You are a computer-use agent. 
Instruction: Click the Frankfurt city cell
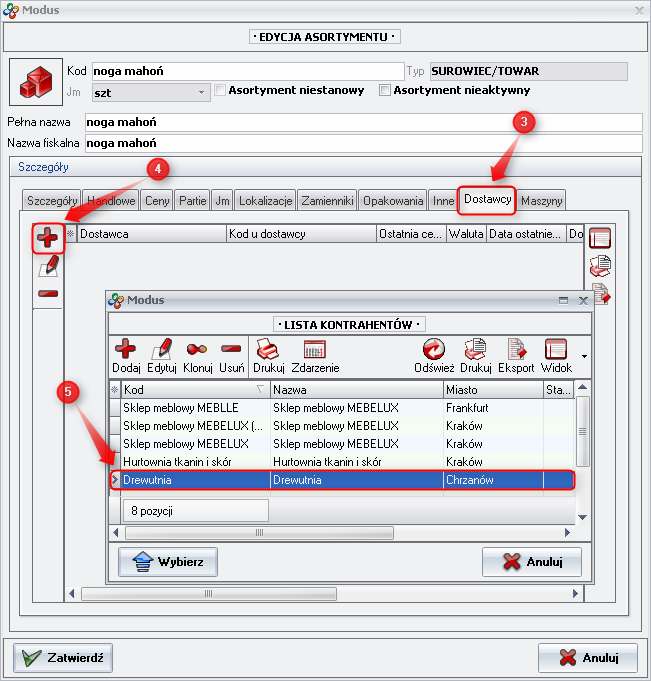tap(493, 408)
